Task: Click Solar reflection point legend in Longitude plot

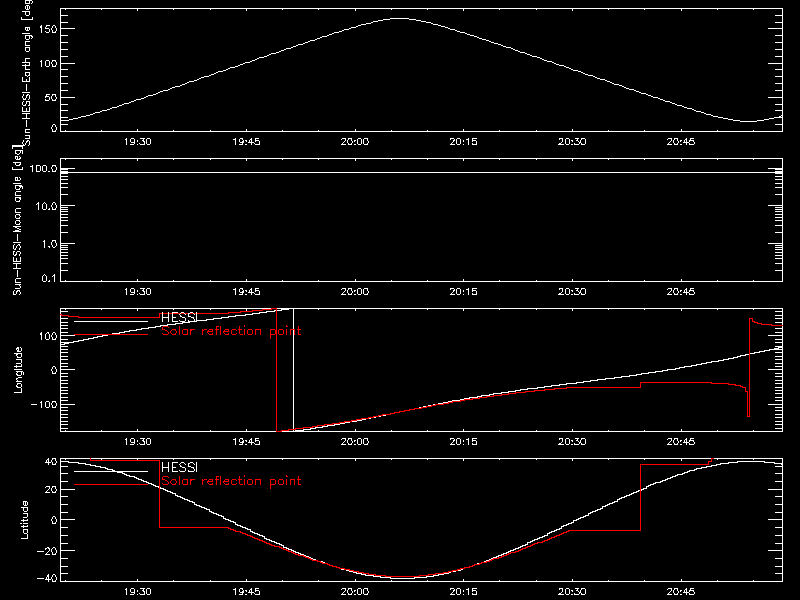Action: click(231, 331)
